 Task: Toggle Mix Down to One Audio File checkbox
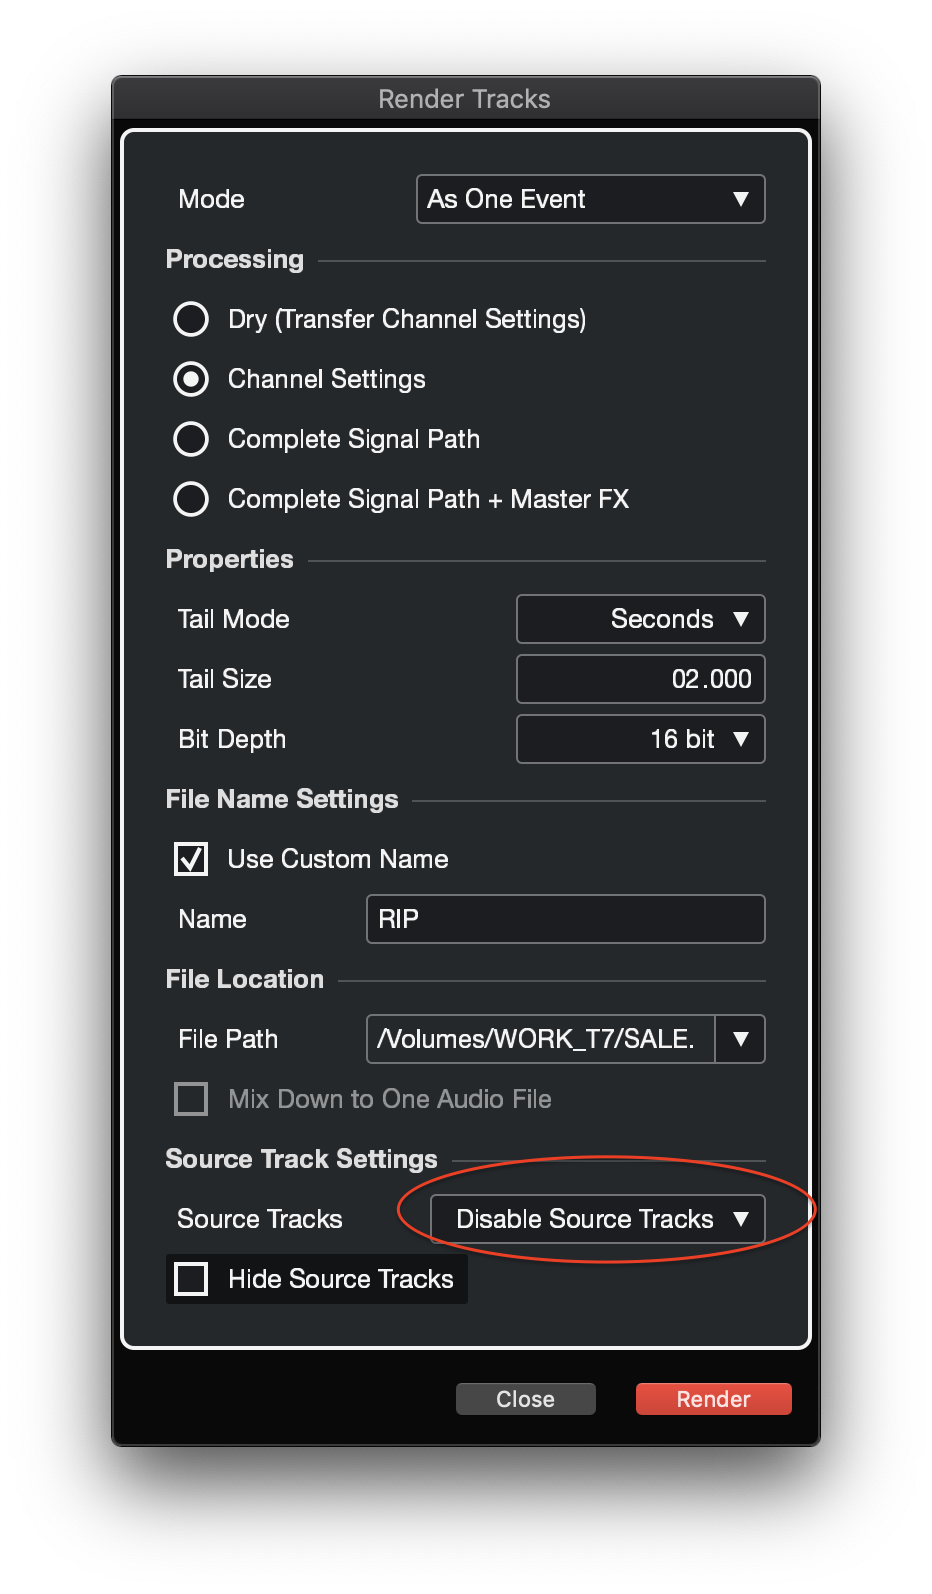191,1099
